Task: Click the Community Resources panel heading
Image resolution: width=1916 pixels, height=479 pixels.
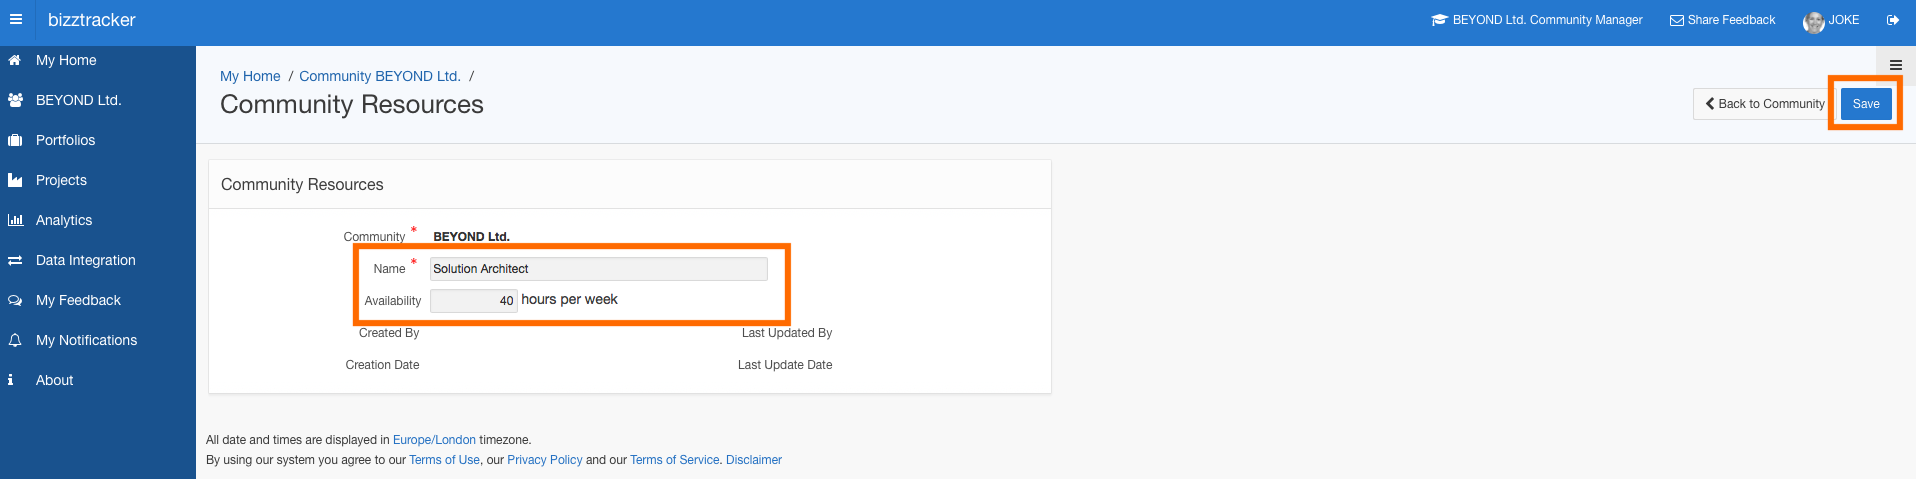Action: pos(302,184)
